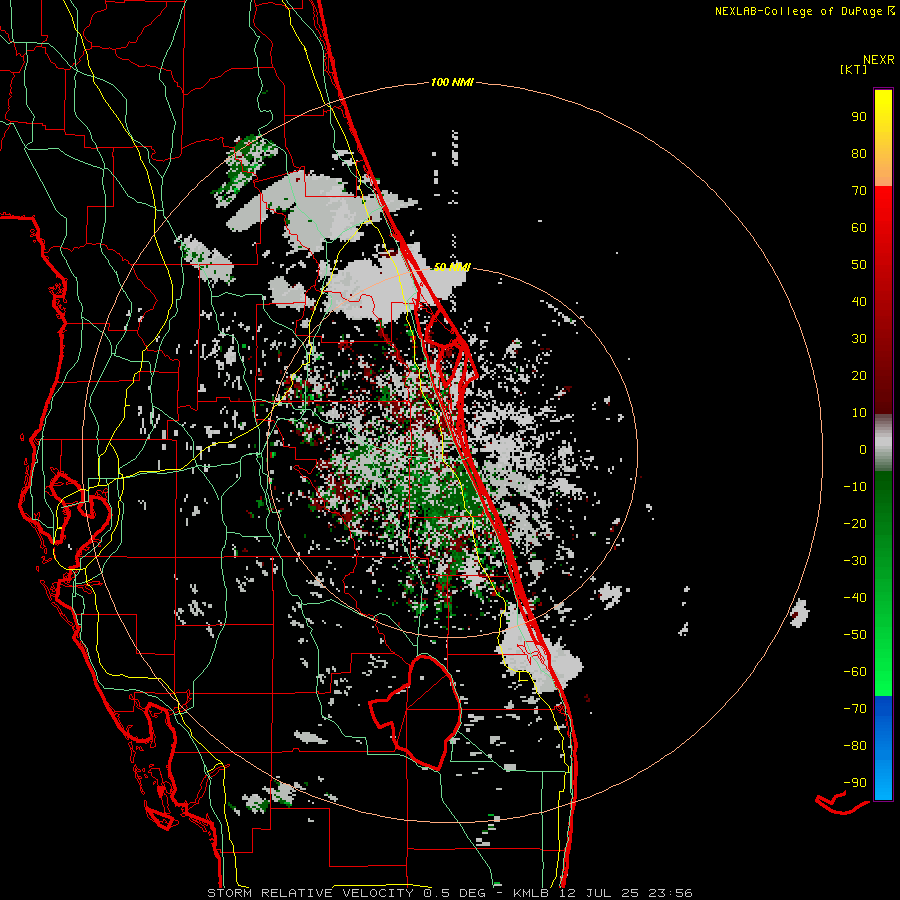Click the -60 value on the velocity scale
This screenshot has width=900, height=900.
(x=855, y=672)
